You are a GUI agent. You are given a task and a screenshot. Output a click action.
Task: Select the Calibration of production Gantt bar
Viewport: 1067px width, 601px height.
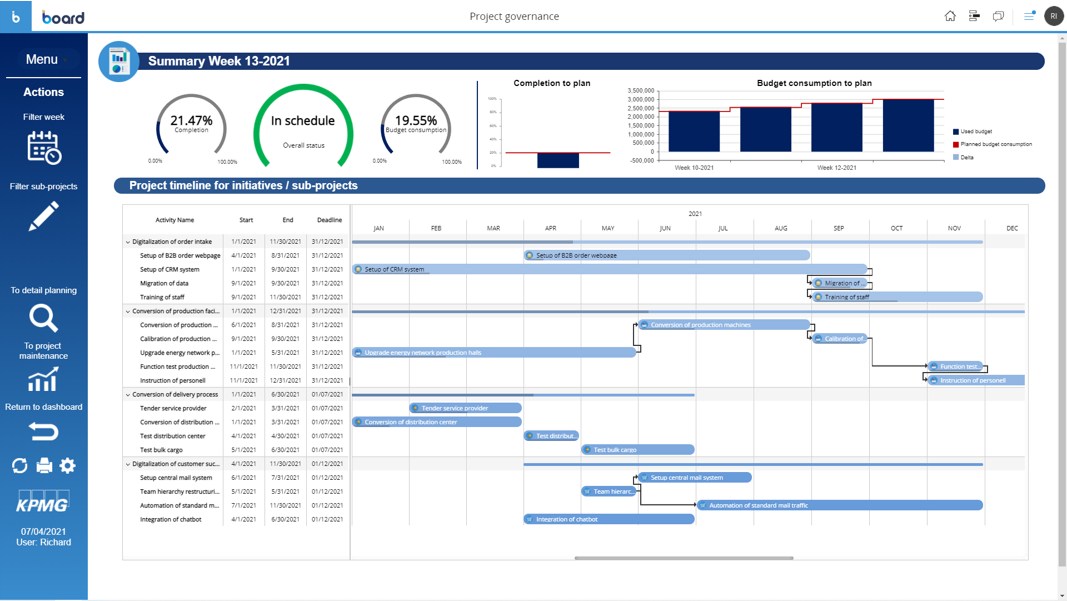[x=840, y=338]
